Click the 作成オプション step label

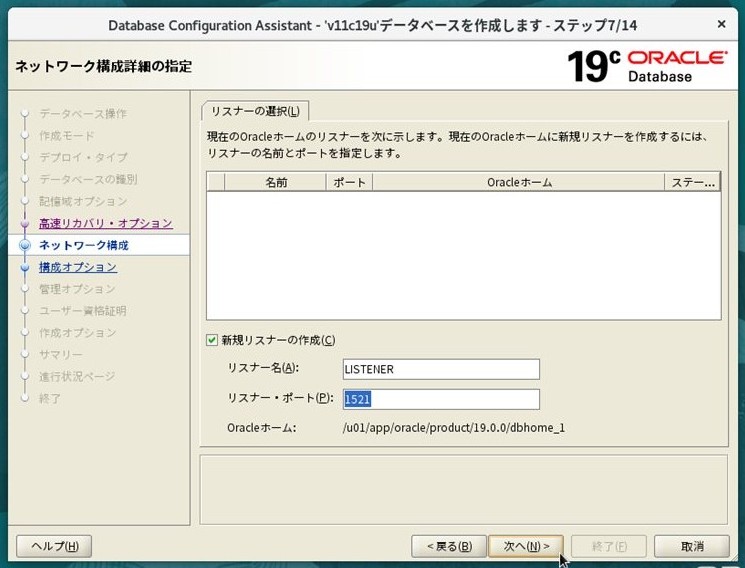coord(77,332)
